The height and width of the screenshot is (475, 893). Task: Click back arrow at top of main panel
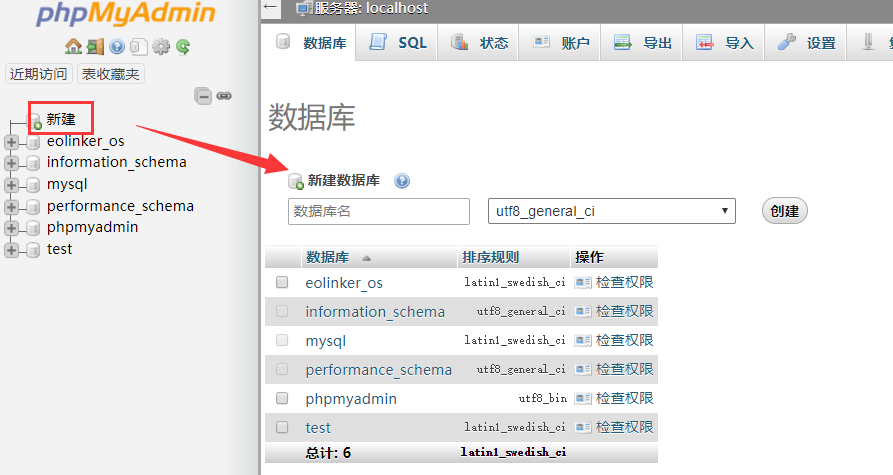coord(271,8)
